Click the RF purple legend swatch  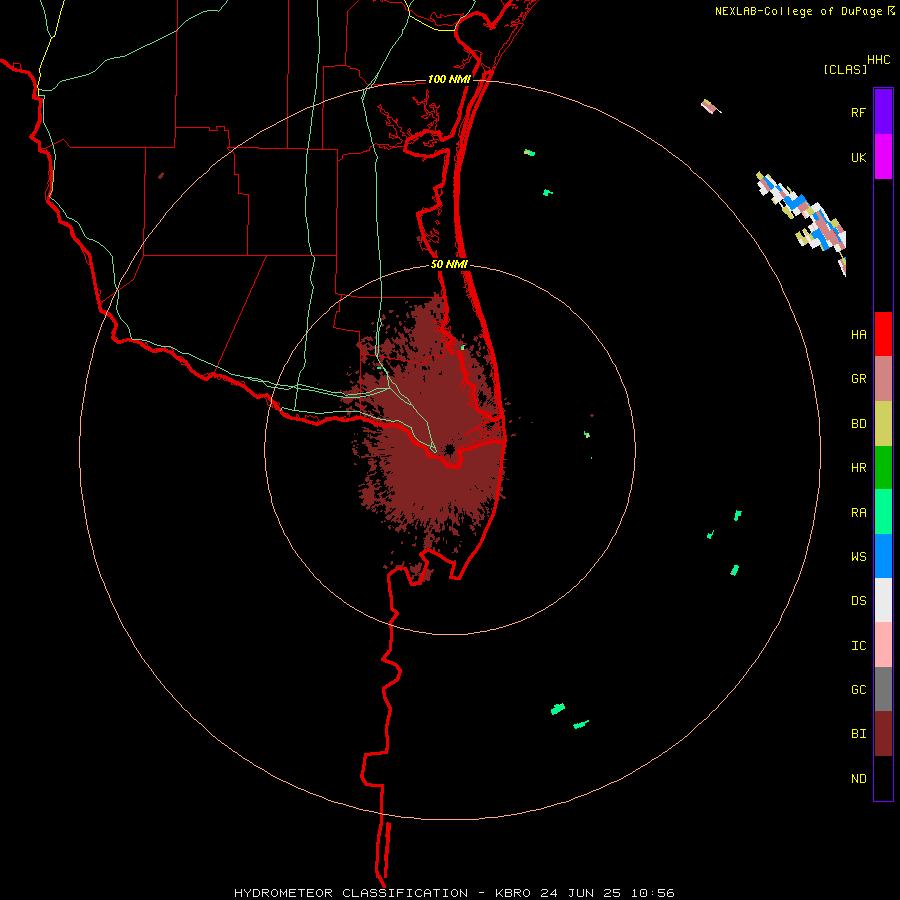[883, 112]
